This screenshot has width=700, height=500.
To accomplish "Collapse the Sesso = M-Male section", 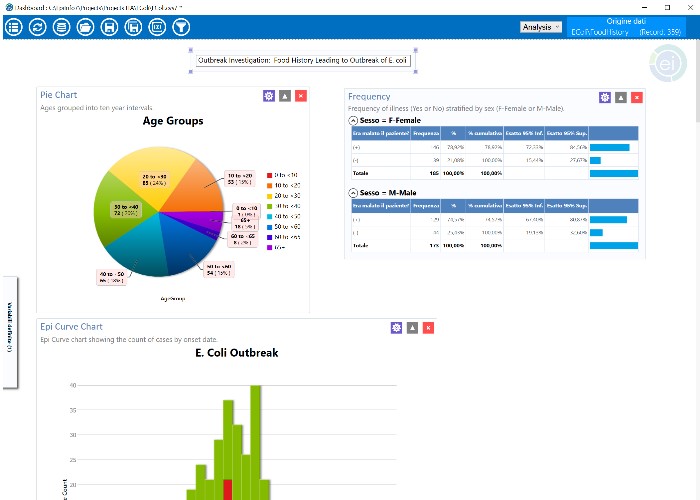I will 353,193.
